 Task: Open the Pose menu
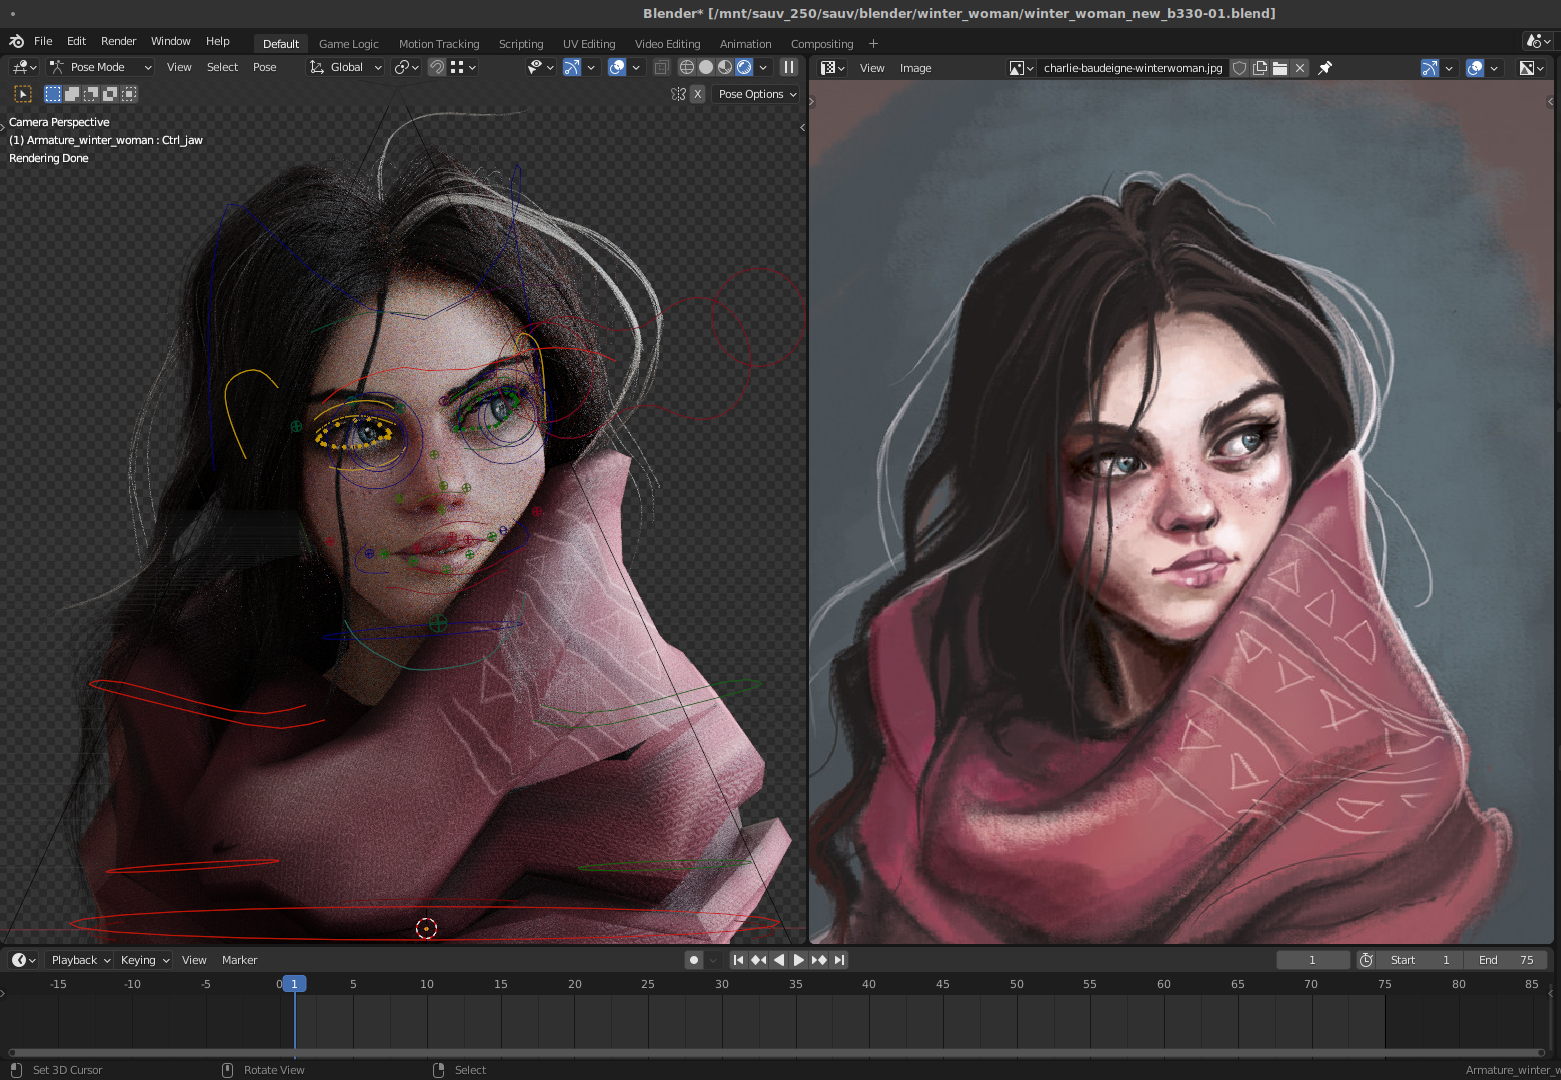[x=264, y=67]
